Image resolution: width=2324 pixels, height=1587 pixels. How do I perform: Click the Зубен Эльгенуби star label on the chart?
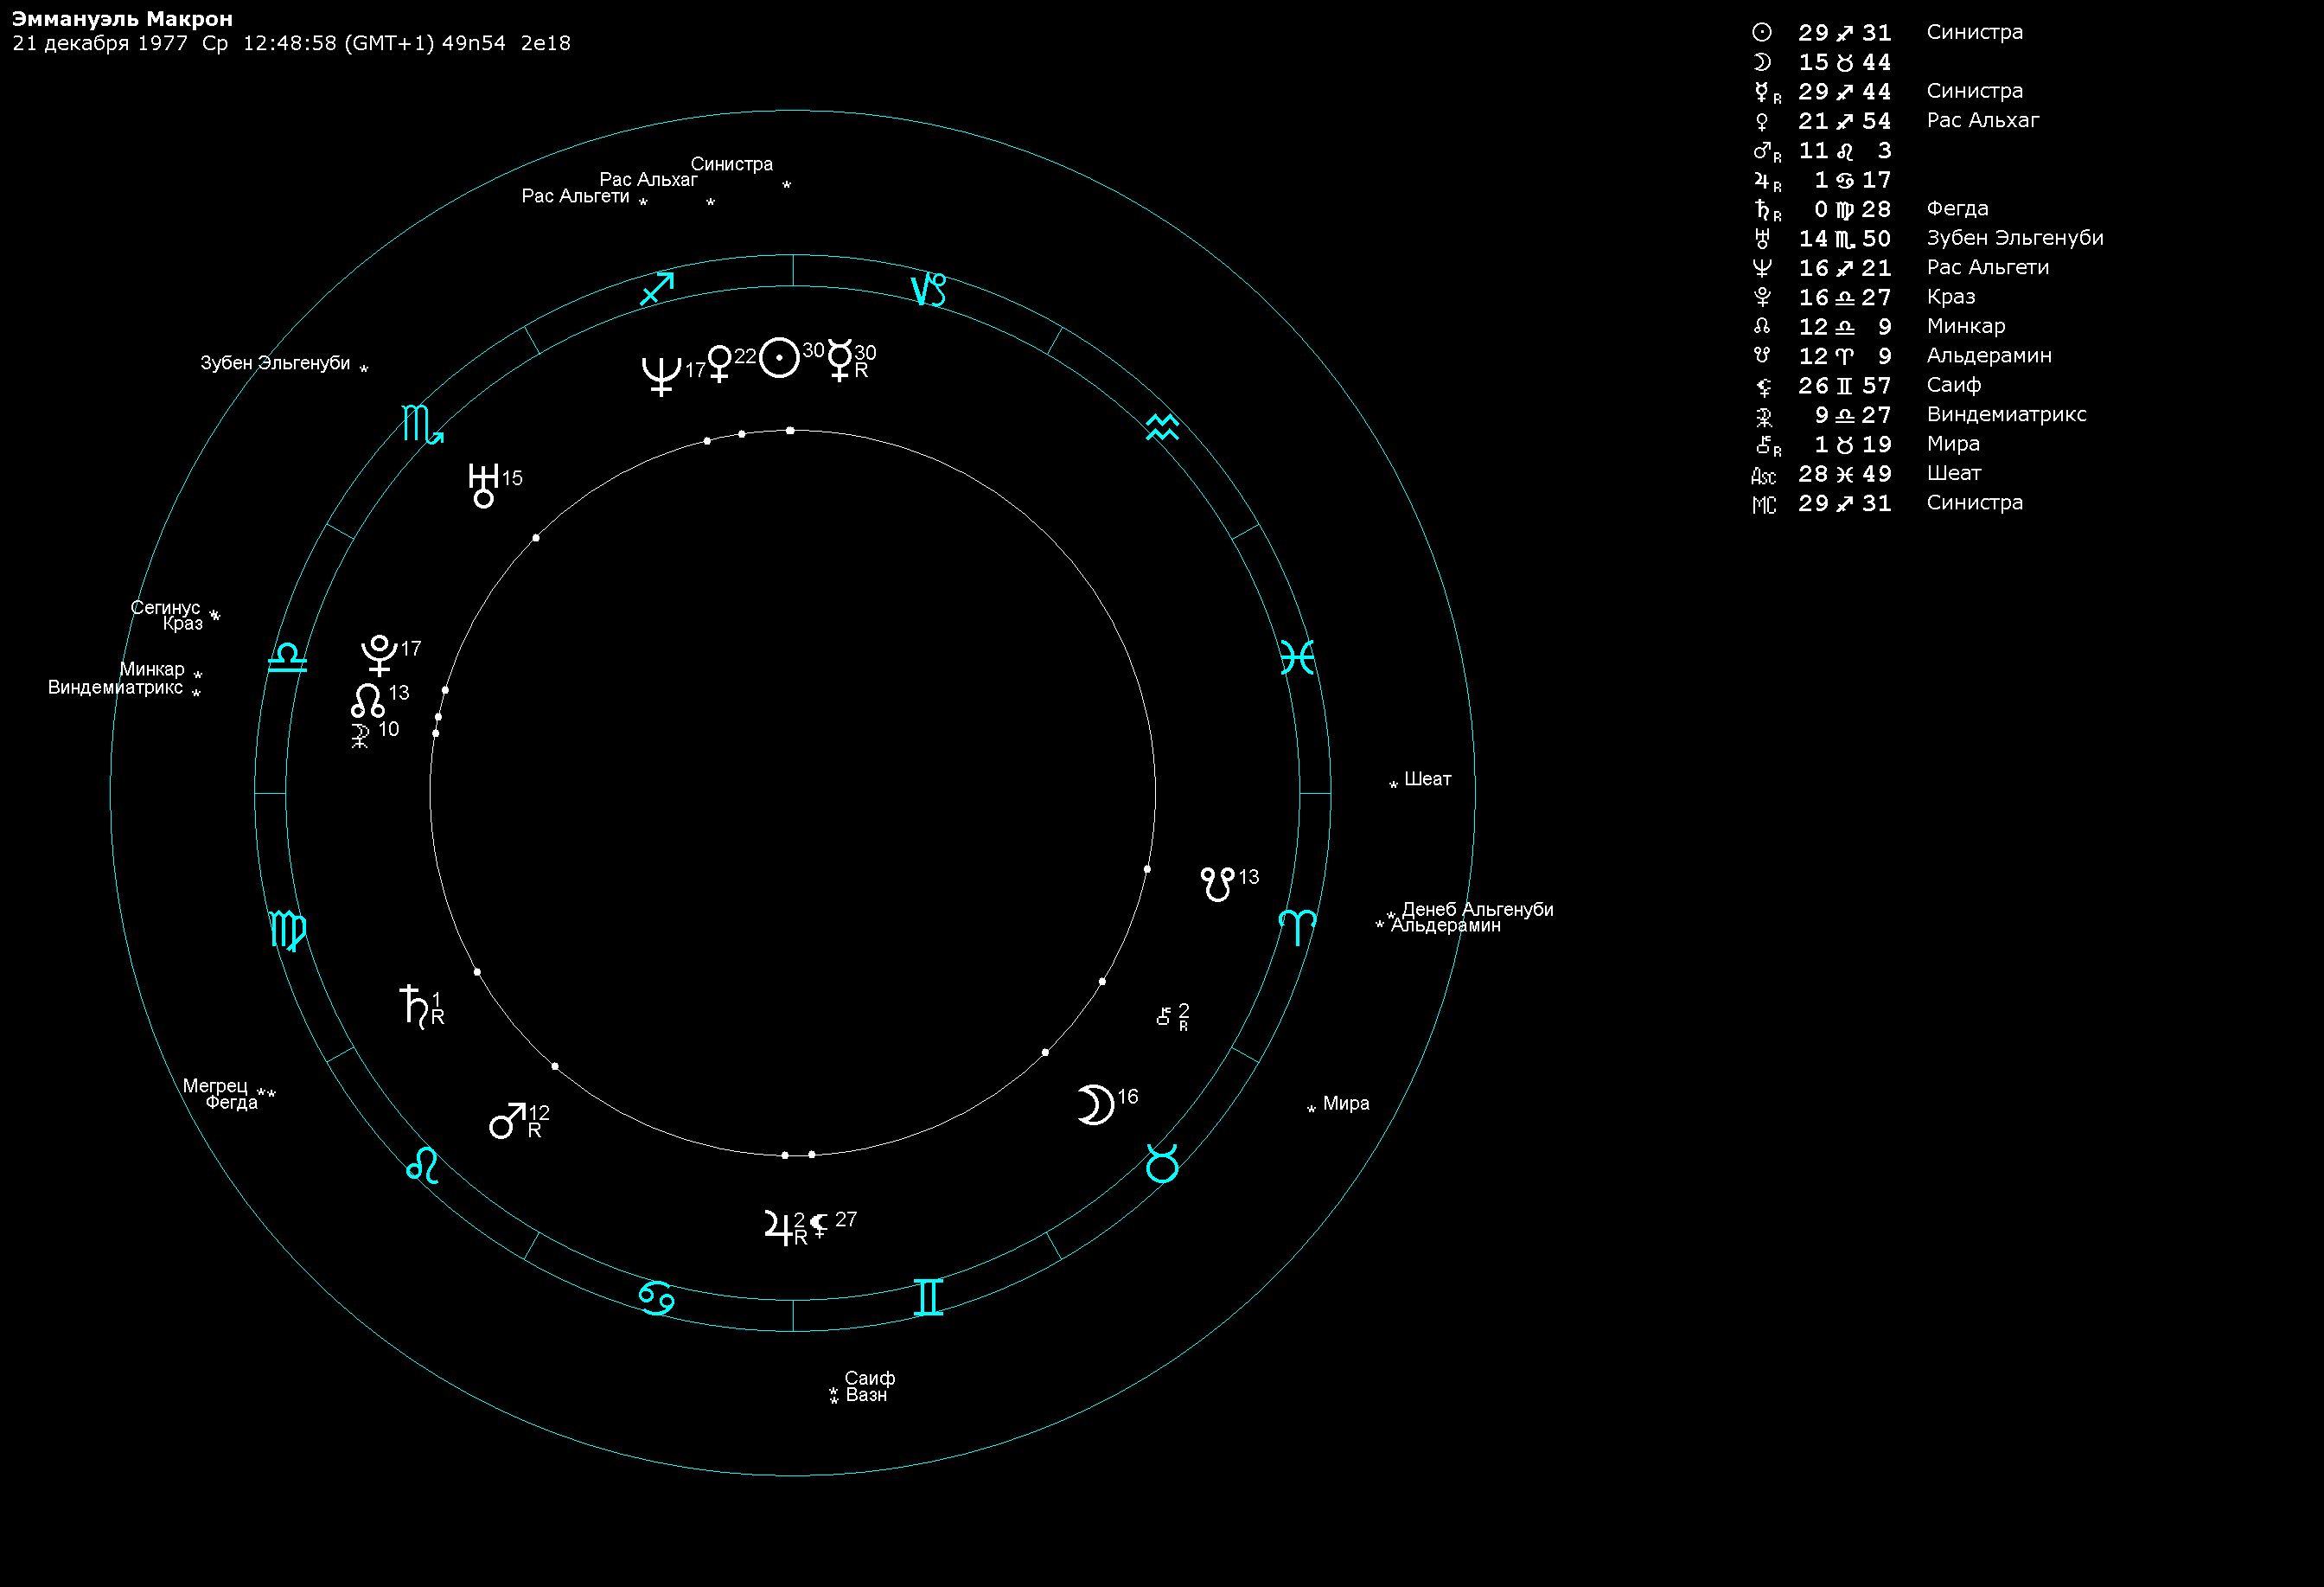point(275,363)
